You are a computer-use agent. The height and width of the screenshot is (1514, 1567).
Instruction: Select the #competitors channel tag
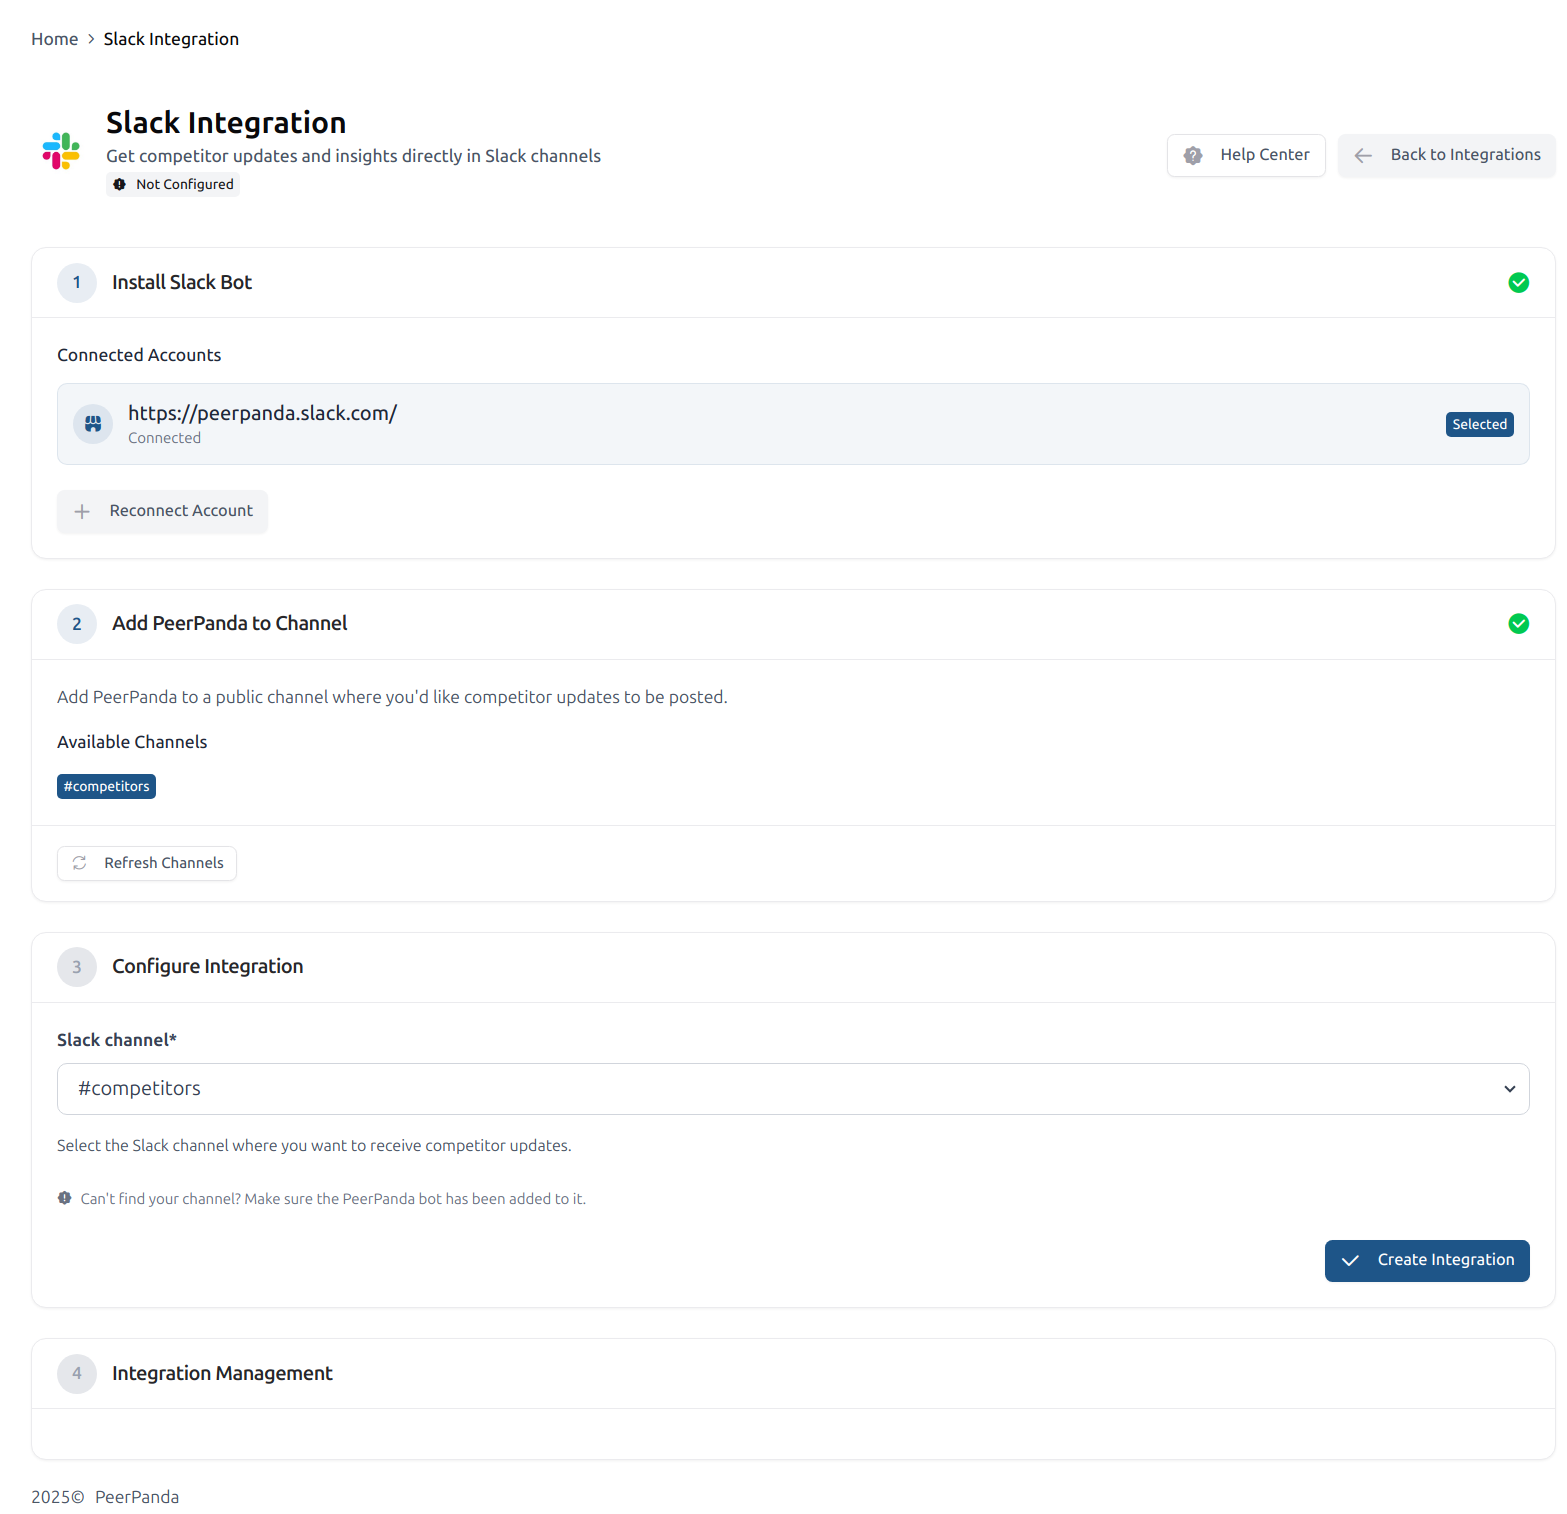pos(106,787)
